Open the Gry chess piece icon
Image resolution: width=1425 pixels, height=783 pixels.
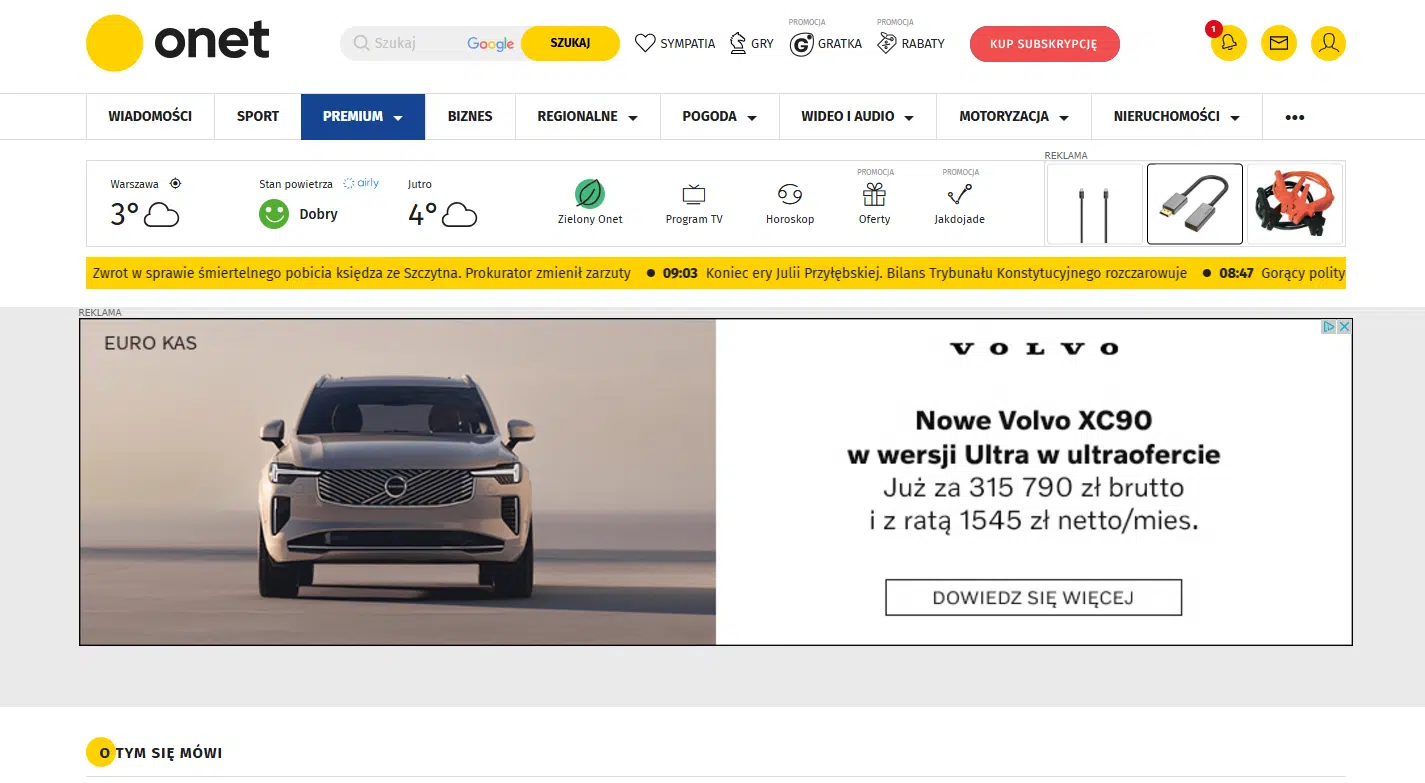[x=738, y=43]
